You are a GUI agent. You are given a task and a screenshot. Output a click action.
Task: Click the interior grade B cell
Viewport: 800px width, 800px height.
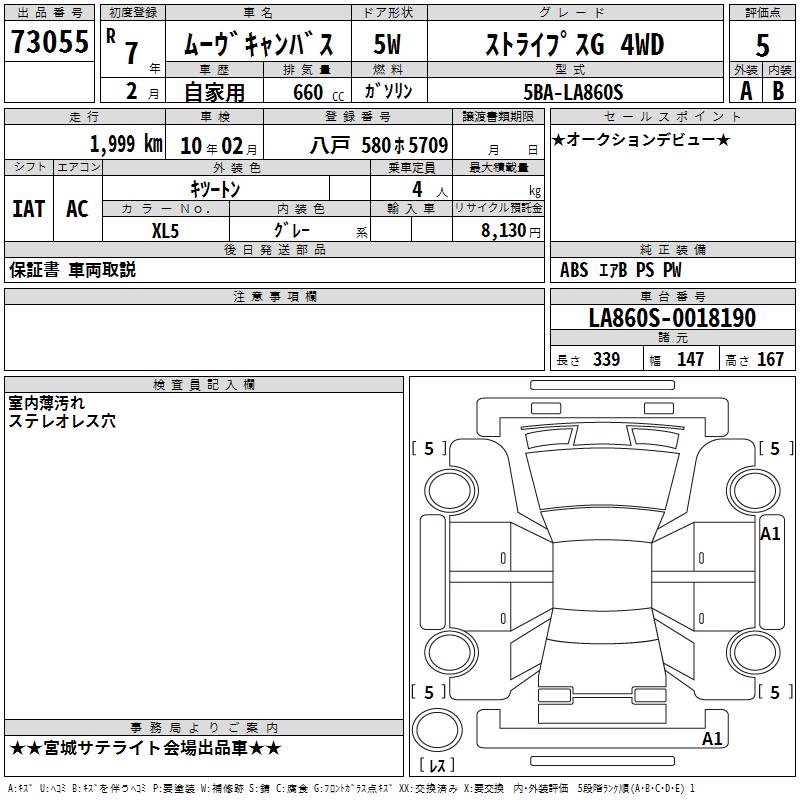pyautogui.click(x=778, y=91)
